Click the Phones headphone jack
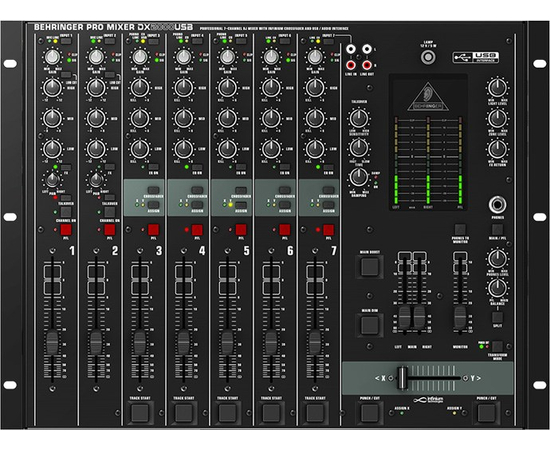 (x=497, y=205)
